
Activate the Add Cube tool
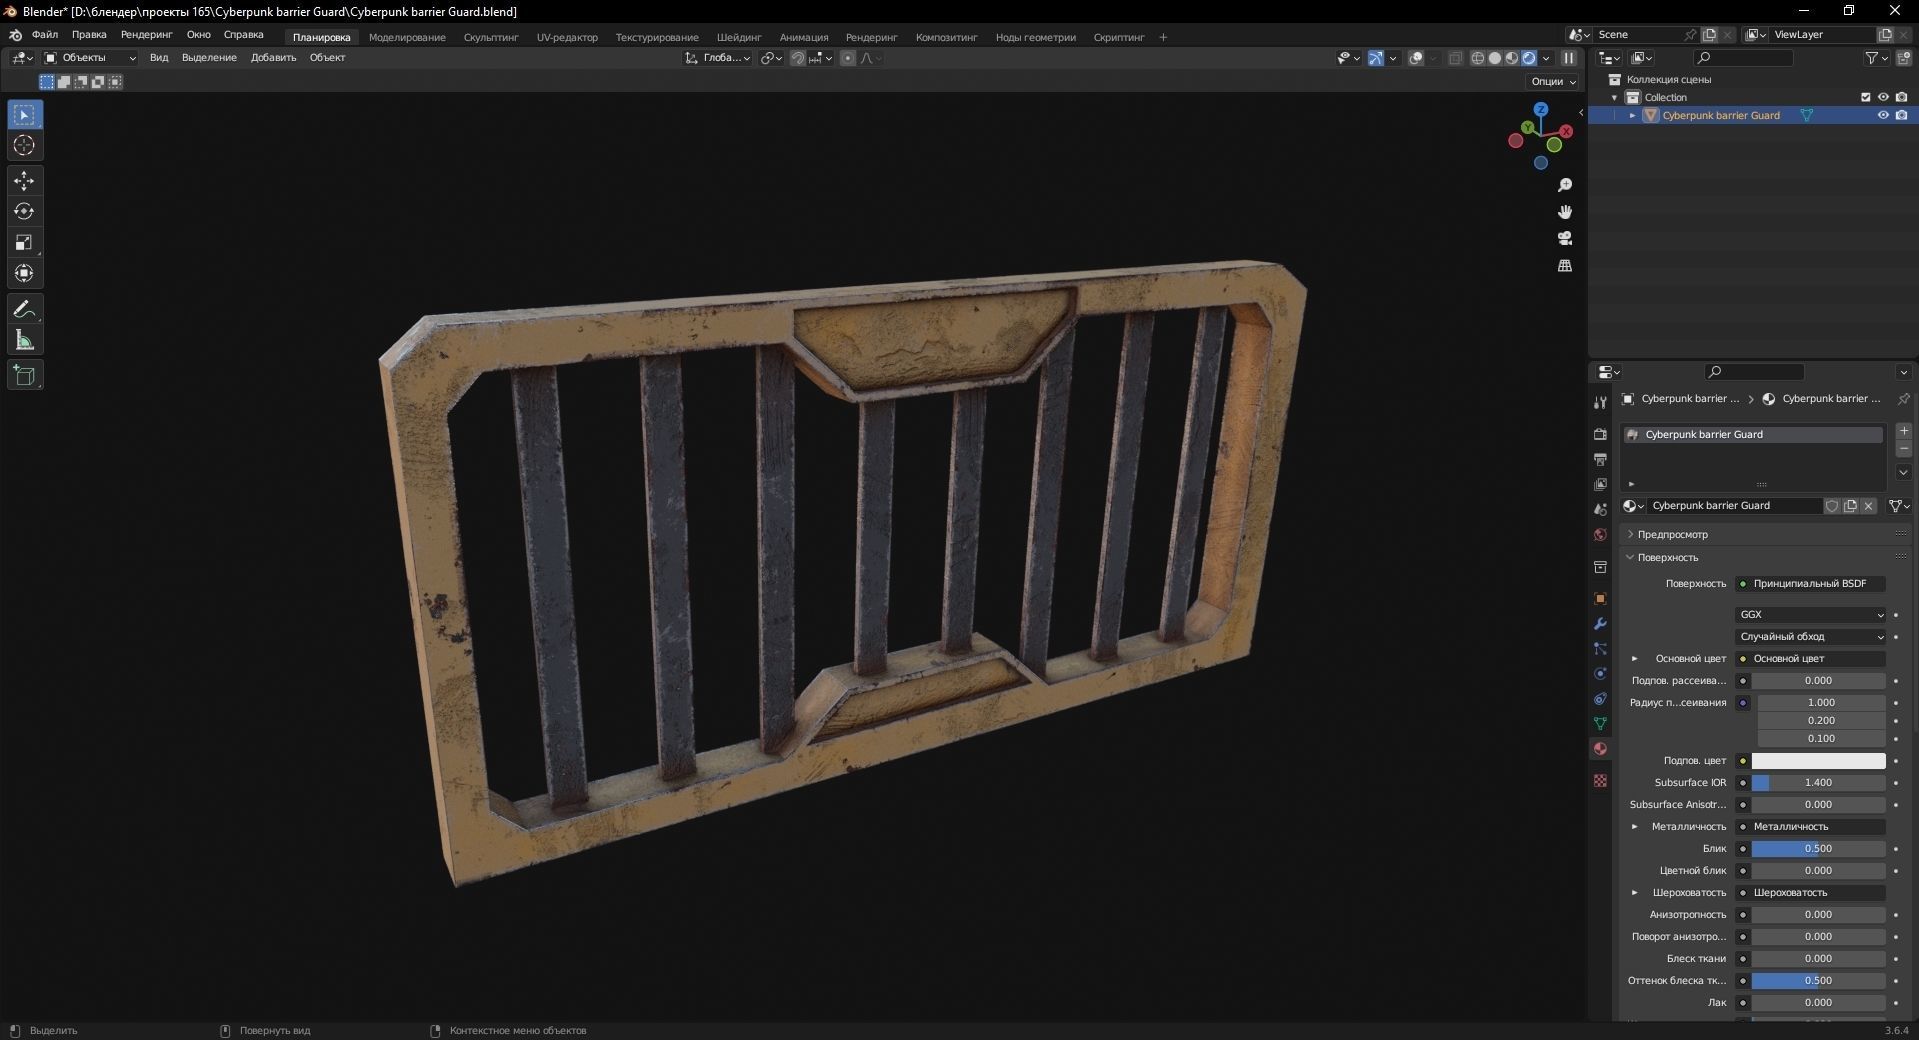(25, 375)
